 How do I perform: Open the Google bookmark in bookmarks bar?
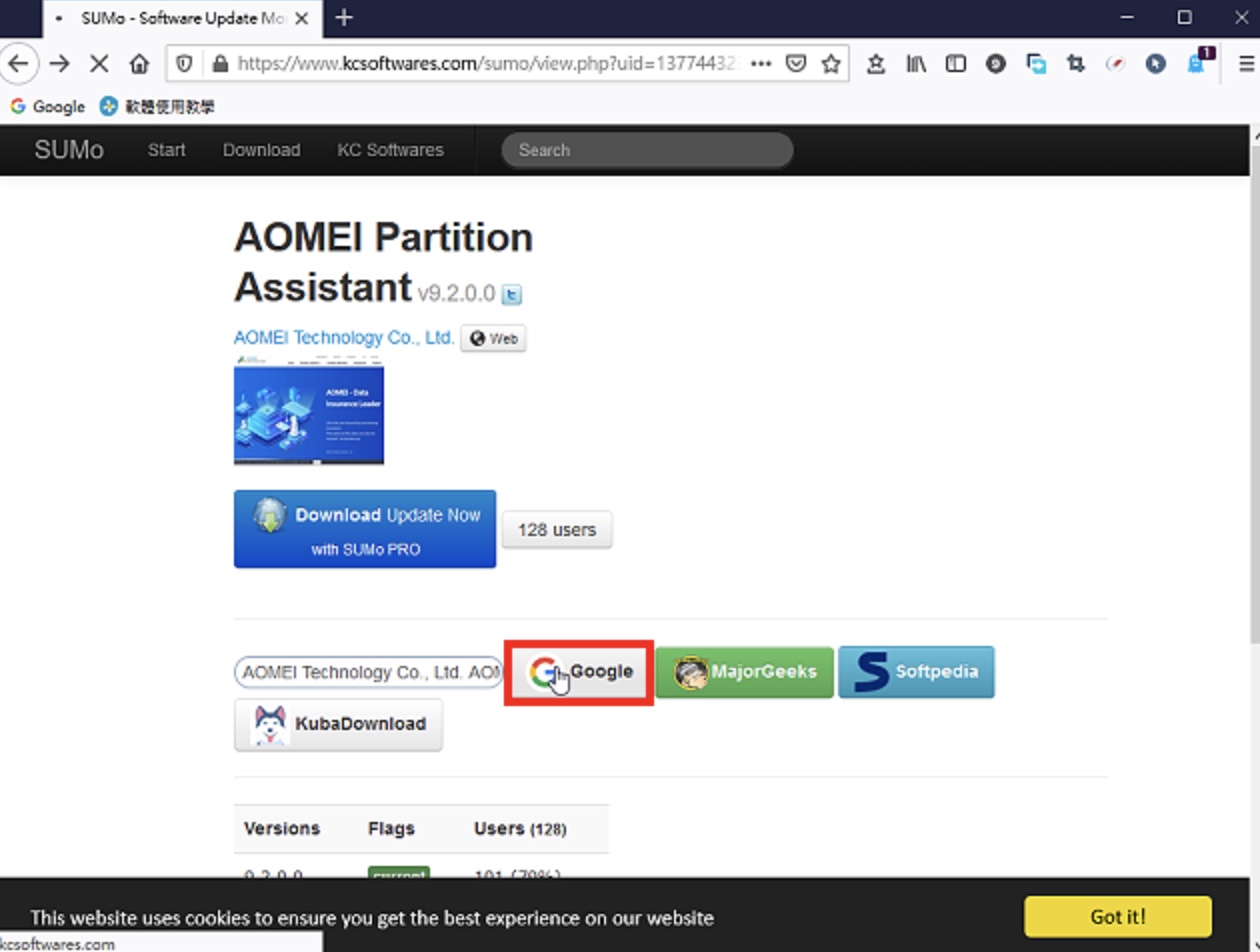[47, 106]
